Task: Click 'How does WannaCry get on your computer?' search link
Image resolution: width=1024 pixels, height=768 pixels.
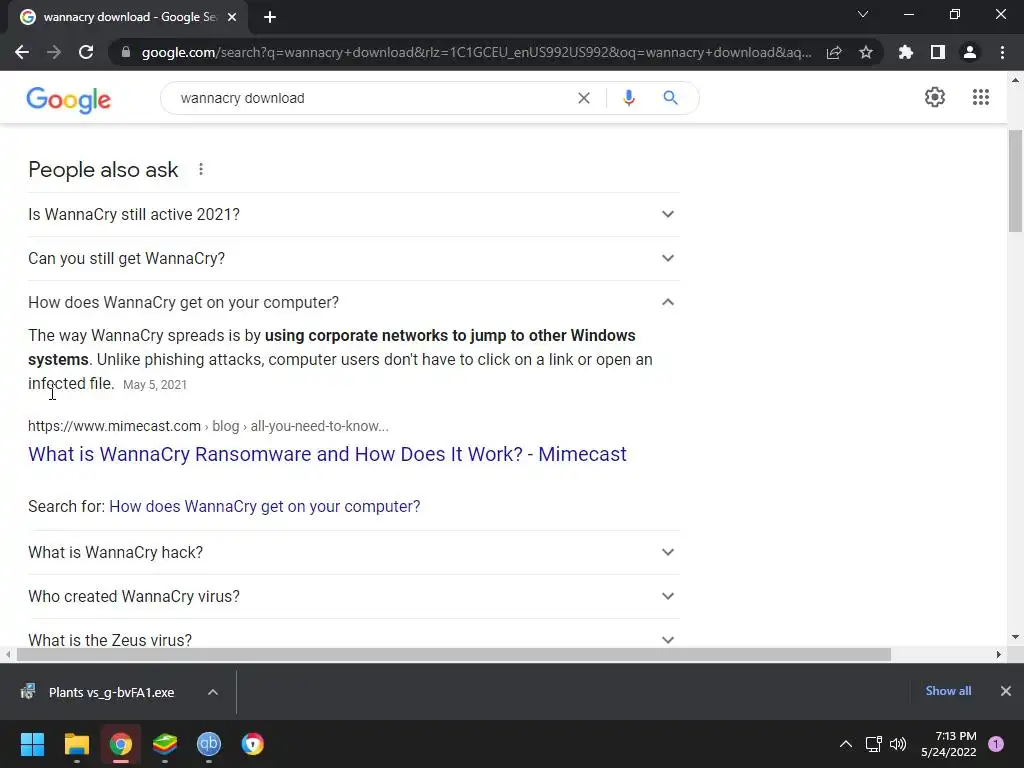Action: point(264,507)
